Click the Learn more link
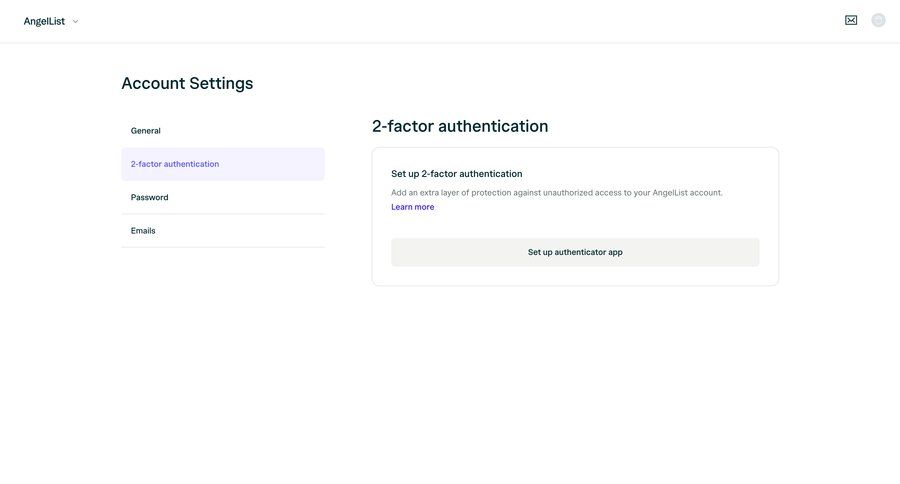 [413, 207]
